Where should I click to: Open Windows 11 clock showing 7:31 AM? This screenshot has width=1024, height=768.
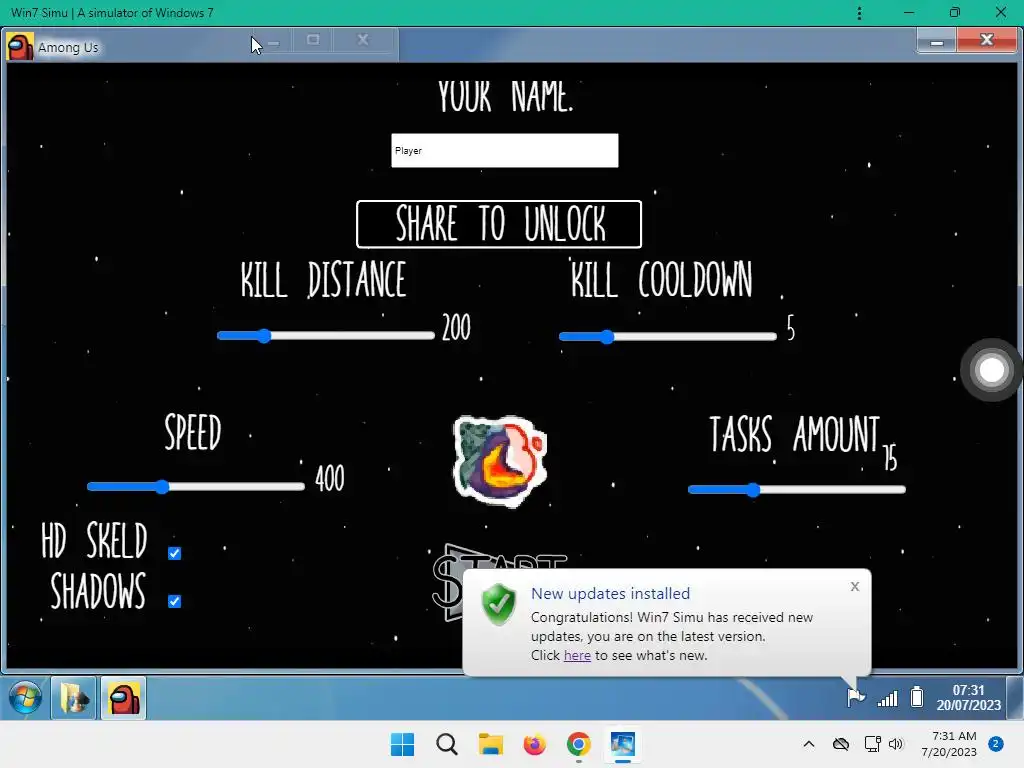[949, 744]
